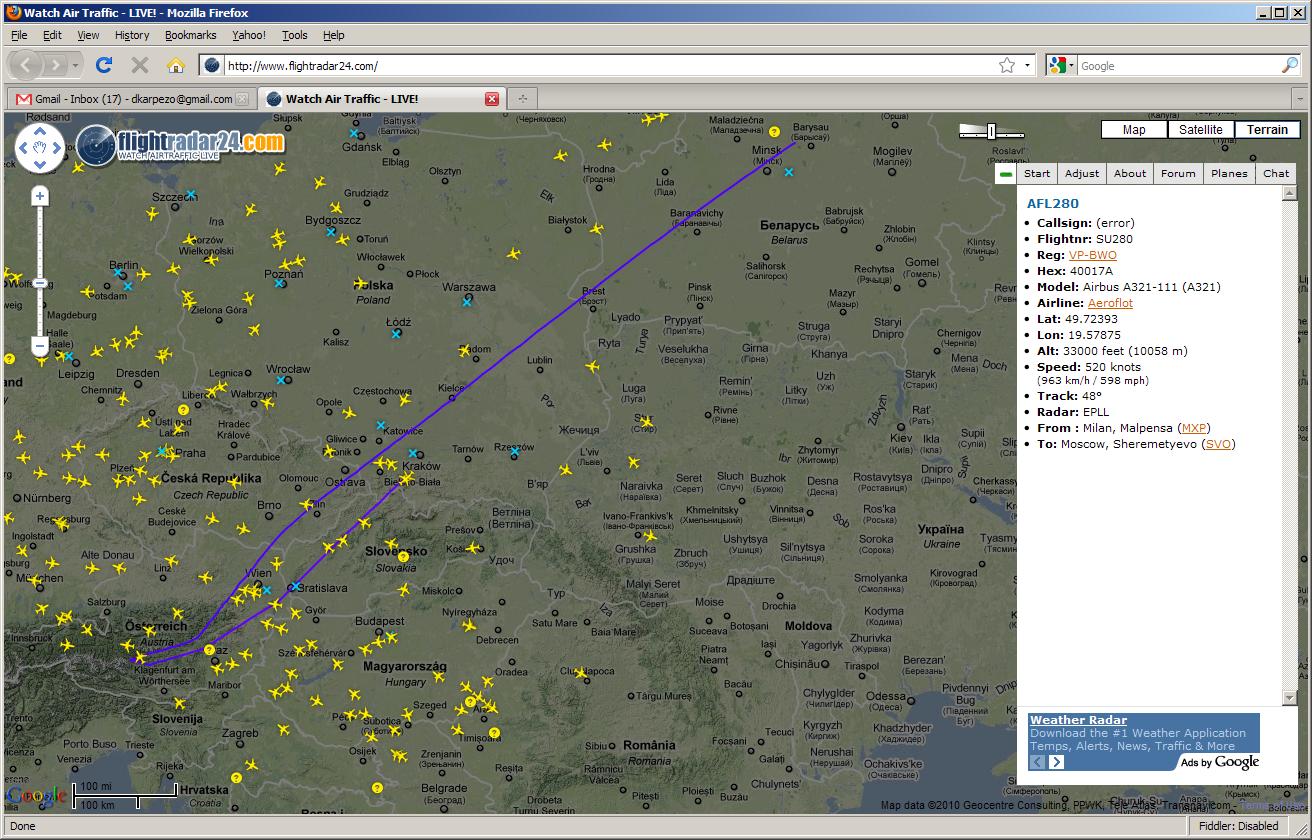This screenshot has height=840, width=1312.
Task: Select the blue airport marker at Łódź
Action: click(x=396, y=333)
